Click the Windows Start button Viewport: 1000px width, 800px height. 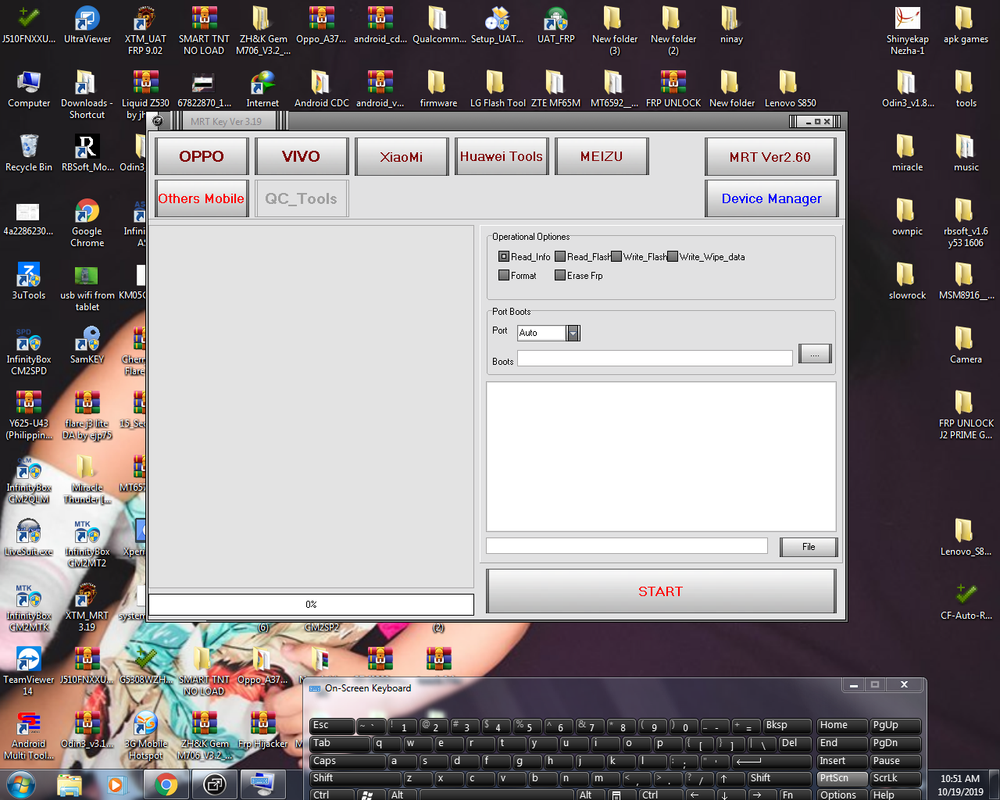(x=21, y=784)
